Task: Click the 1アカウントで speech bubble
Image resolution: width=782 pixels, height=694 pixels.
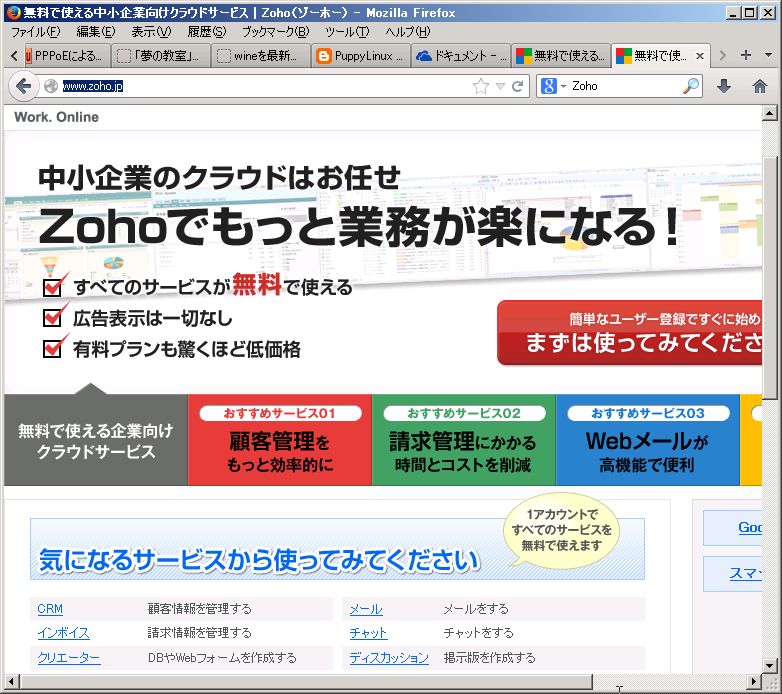Action: click(562, 530)
